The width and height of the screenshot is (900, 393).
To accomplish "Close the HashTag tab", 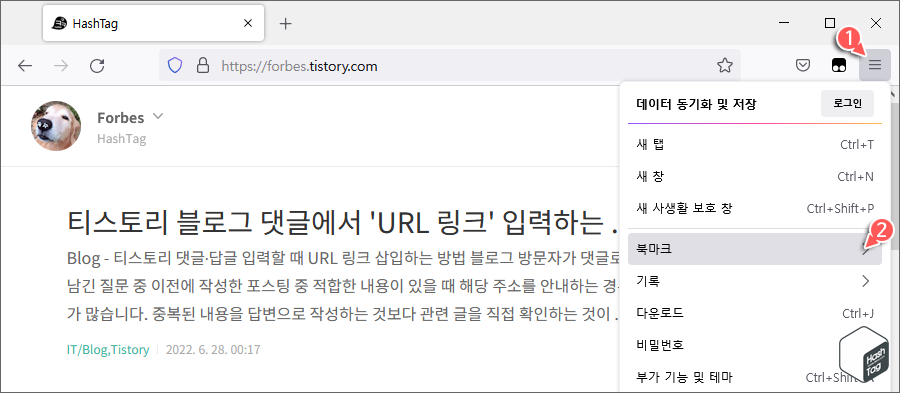I will tap(248, 24).
